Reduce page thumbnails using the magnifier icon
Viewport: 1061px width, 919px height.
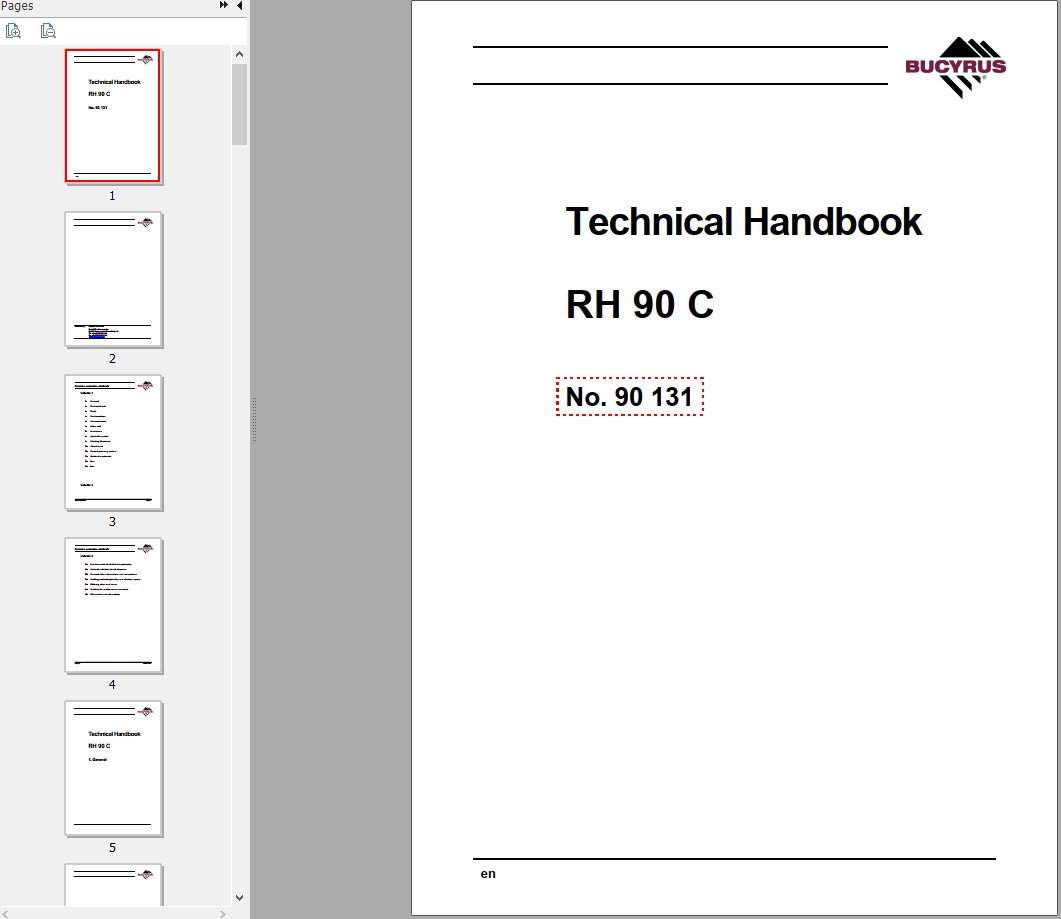tap(47, 30)
